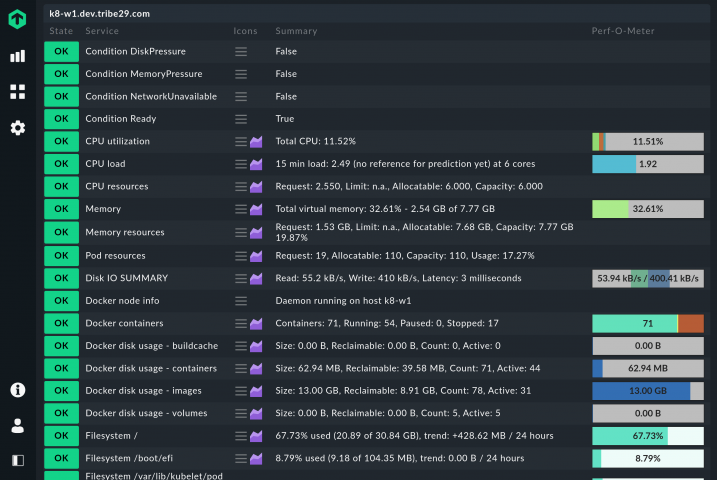Sort by the Service column header
The image size is (717, 480).
[102, 31]
